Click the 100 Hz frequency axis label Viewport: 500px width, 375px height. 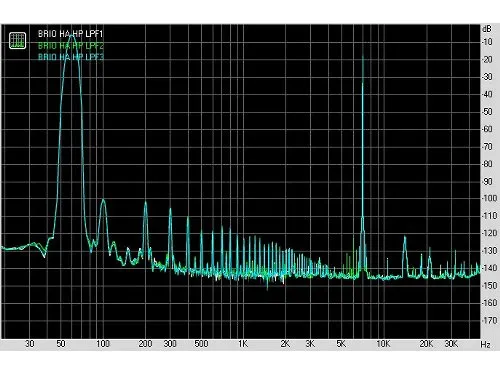click(103, 344)
